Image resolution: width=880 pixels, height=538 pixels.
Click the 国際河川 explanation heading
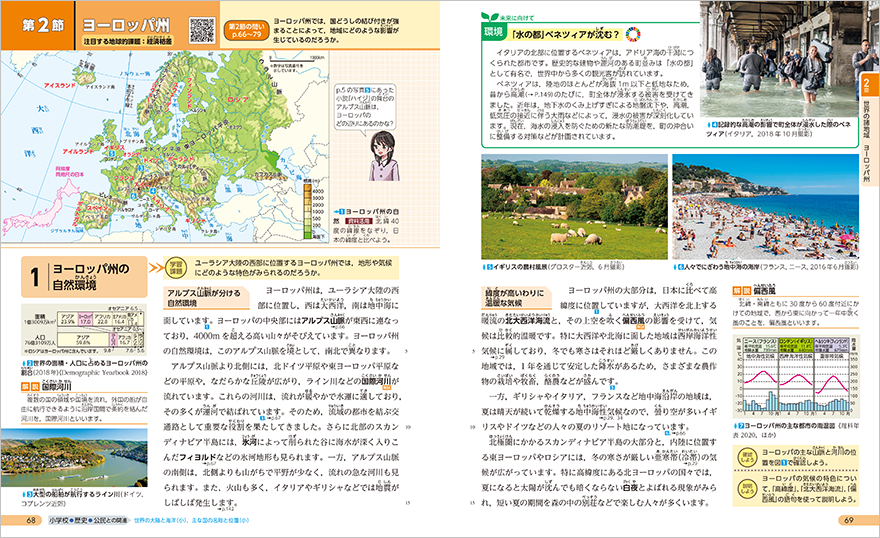pyautogui.click(x=58, y=387)
